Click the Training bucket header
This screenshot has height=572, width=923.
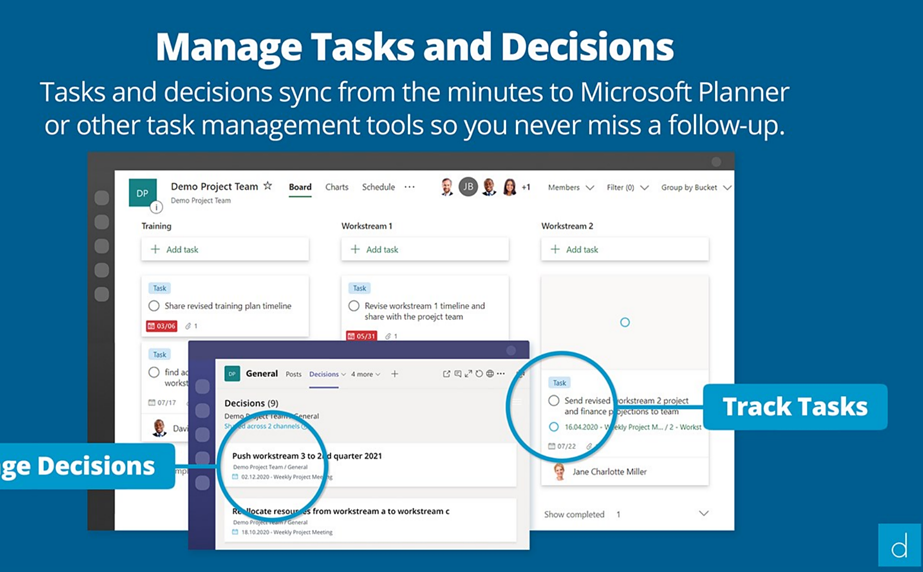[157, 226]
